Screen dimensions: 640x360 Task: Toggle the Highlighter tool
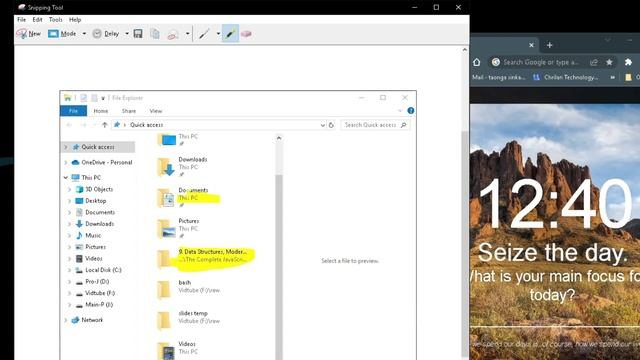(231, 34)
